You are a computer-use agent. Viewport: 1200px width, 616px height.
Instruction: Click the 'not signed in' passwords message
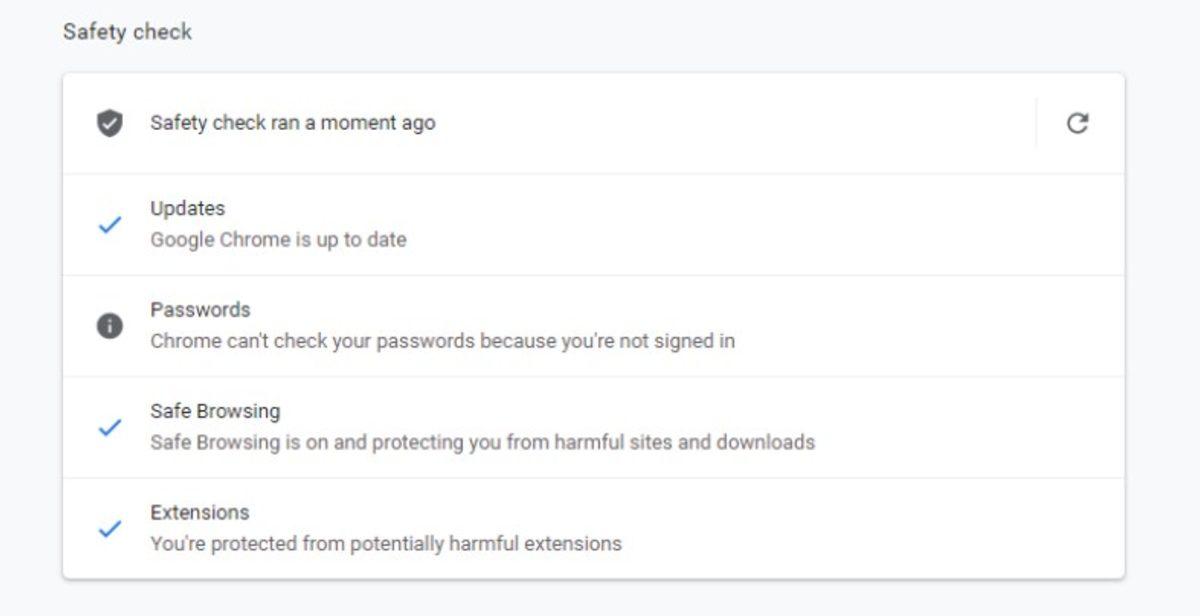pos(442,341)
